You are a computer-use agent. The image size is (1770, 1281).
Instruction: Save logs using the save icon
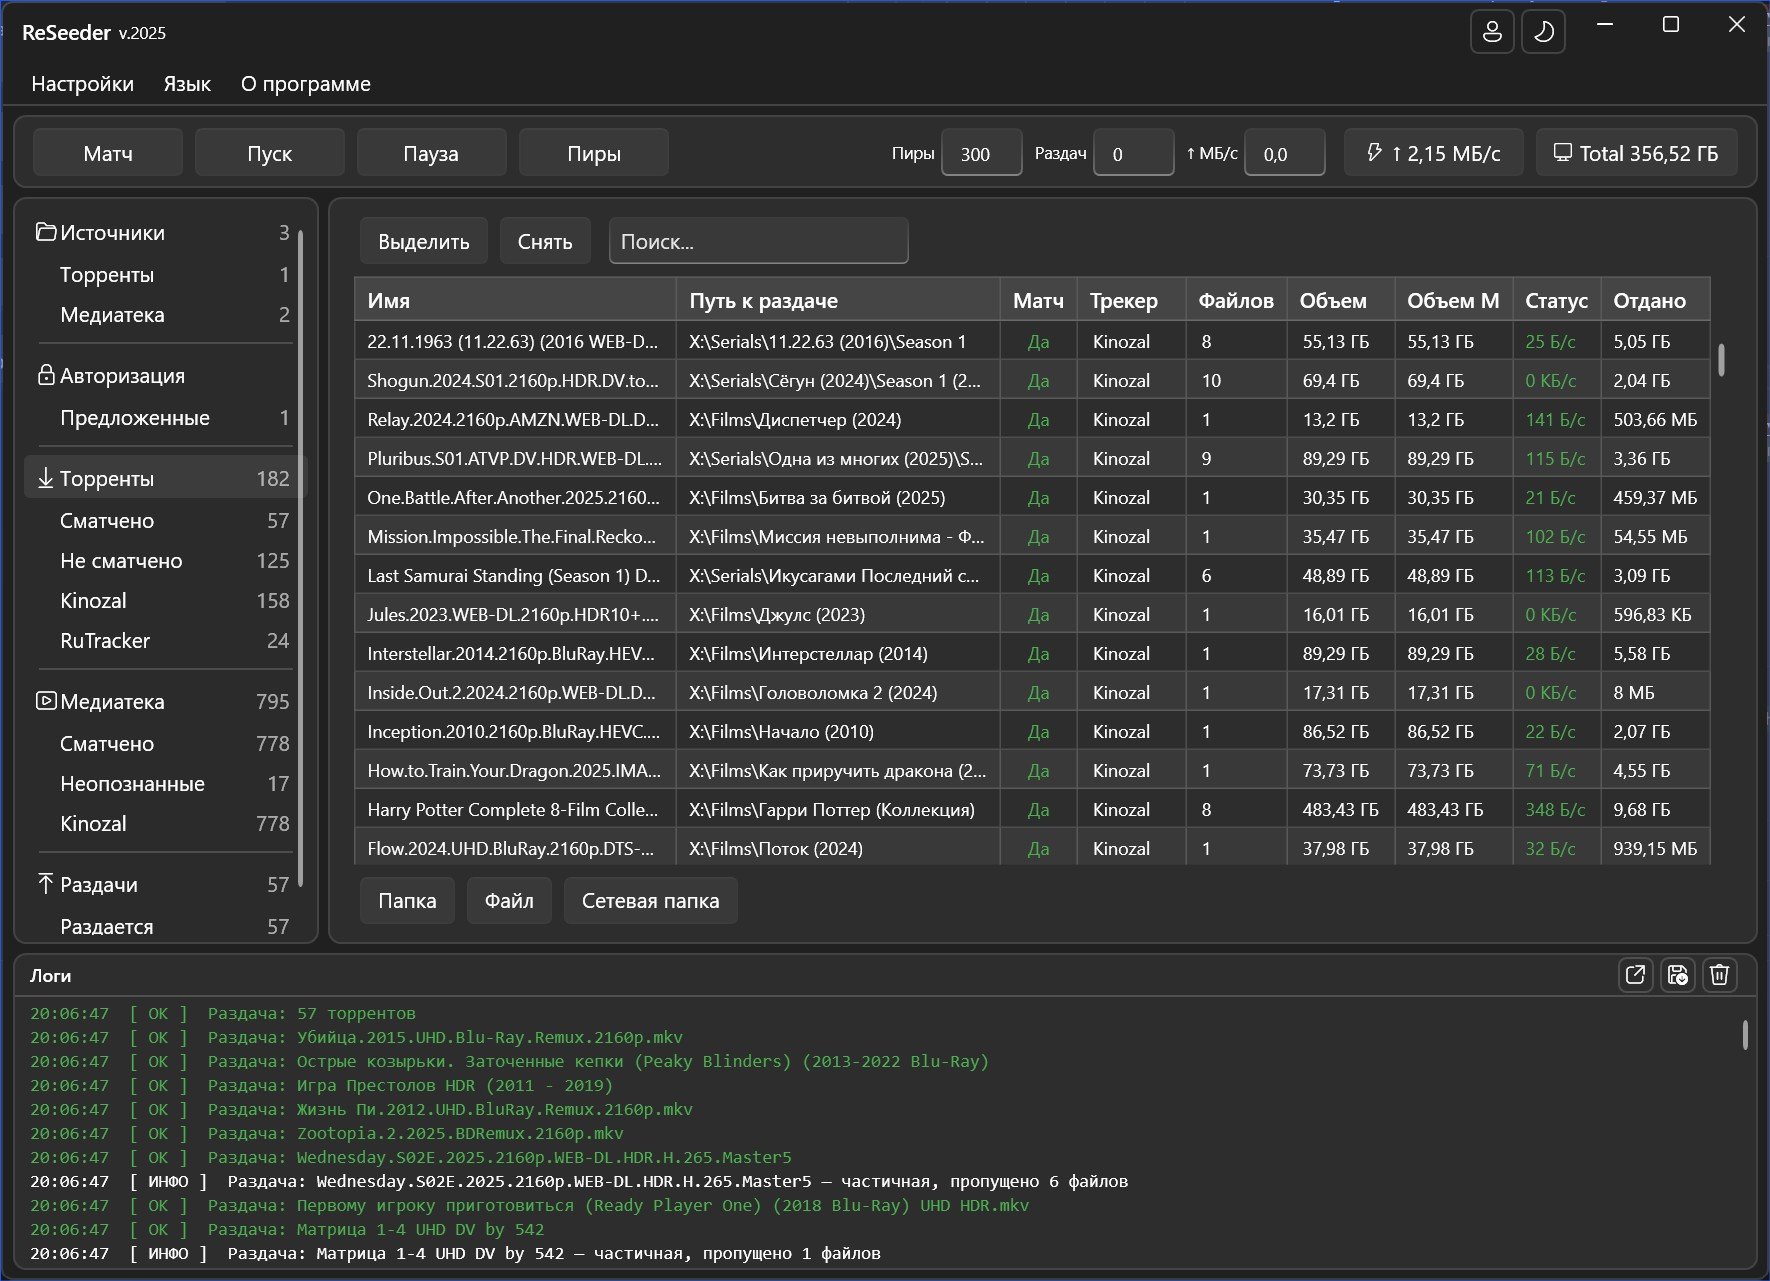coord(1677,974)
